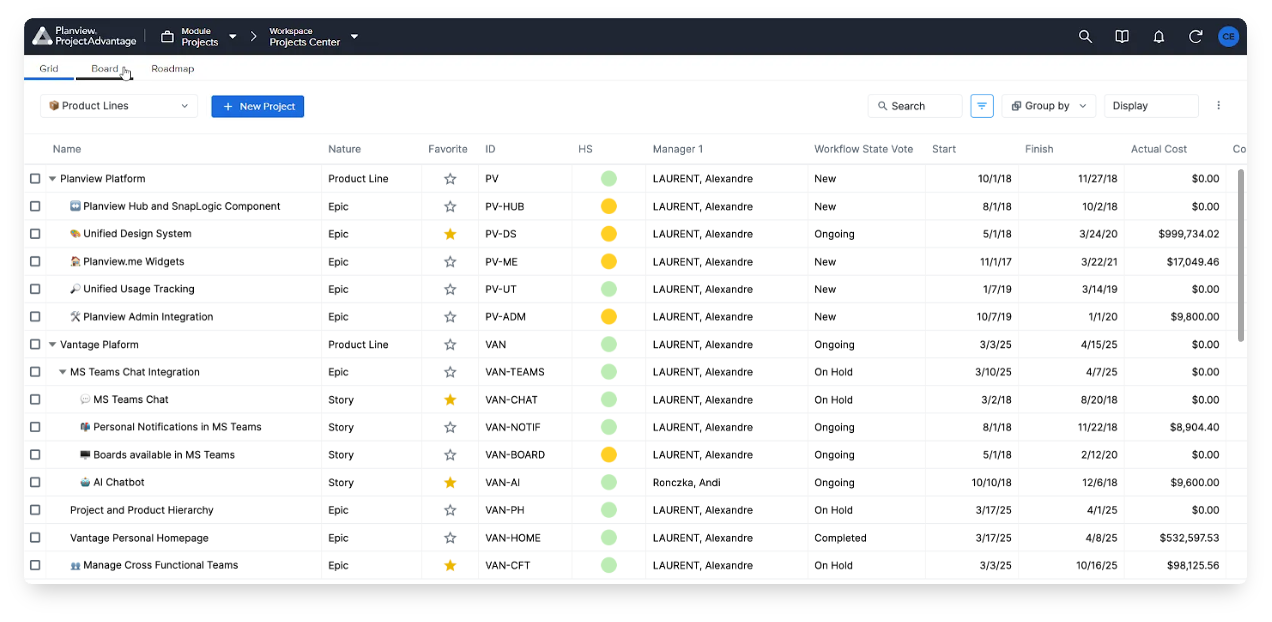Switch to the Roadmap tab
This screenshot has height=622, width=1272.
point(173,69)
